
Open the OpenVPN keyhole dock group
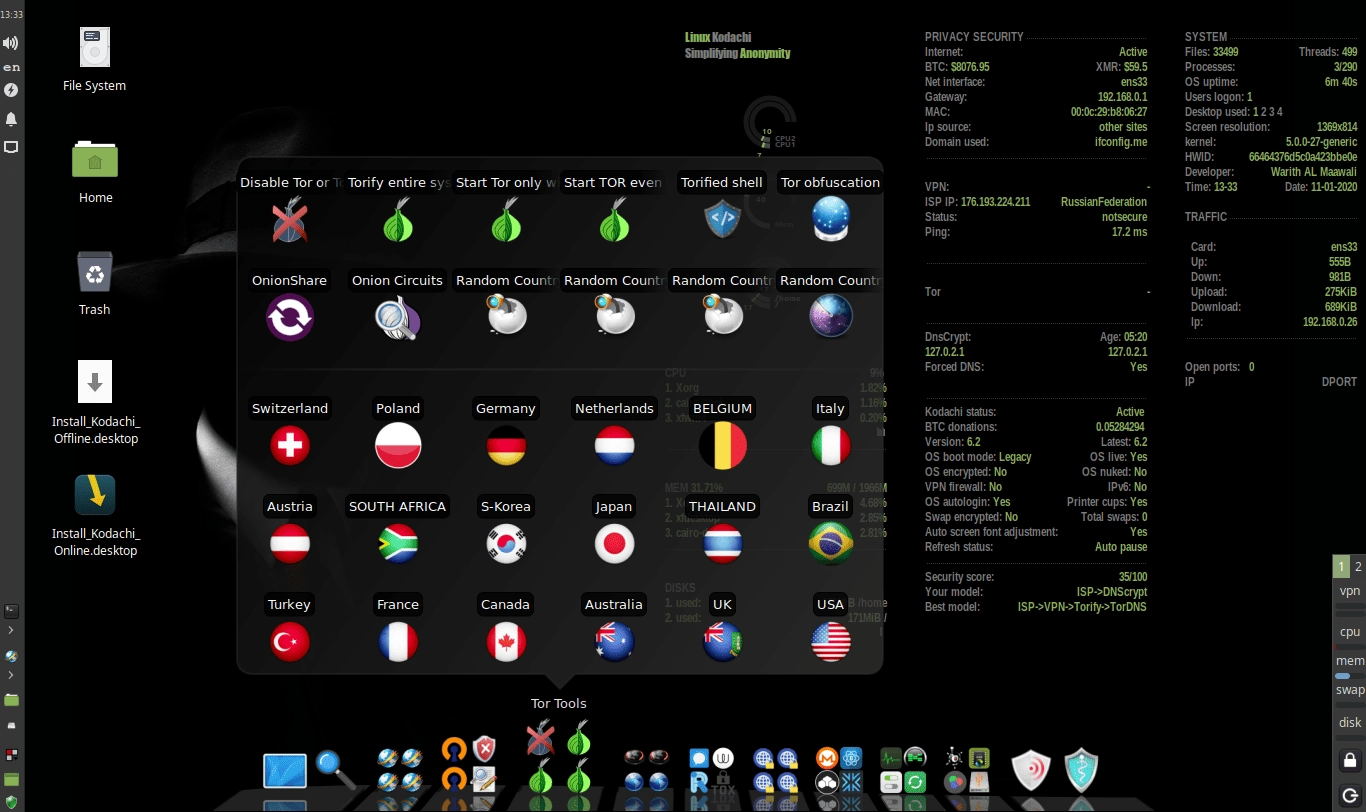pos(469,765)
